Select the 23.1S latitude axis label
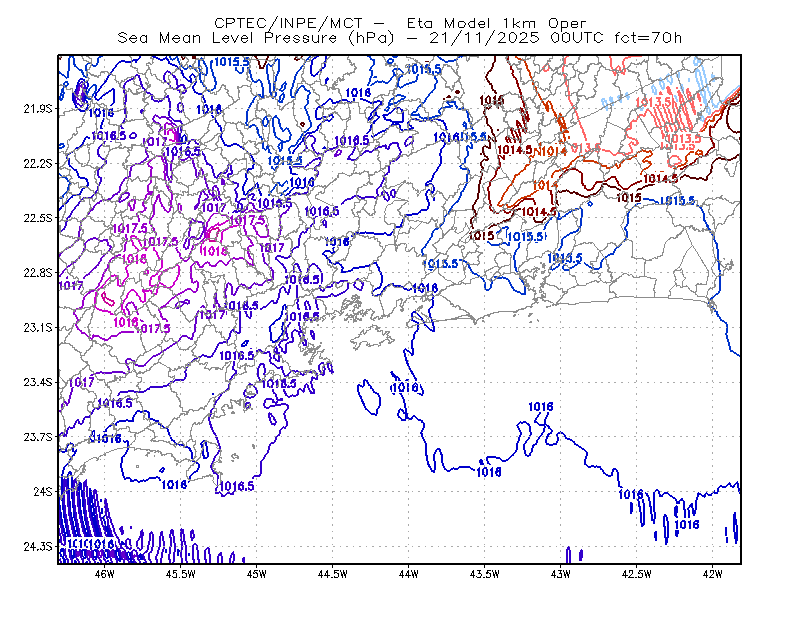The image size is (800, 618). [x=38, y=328]
